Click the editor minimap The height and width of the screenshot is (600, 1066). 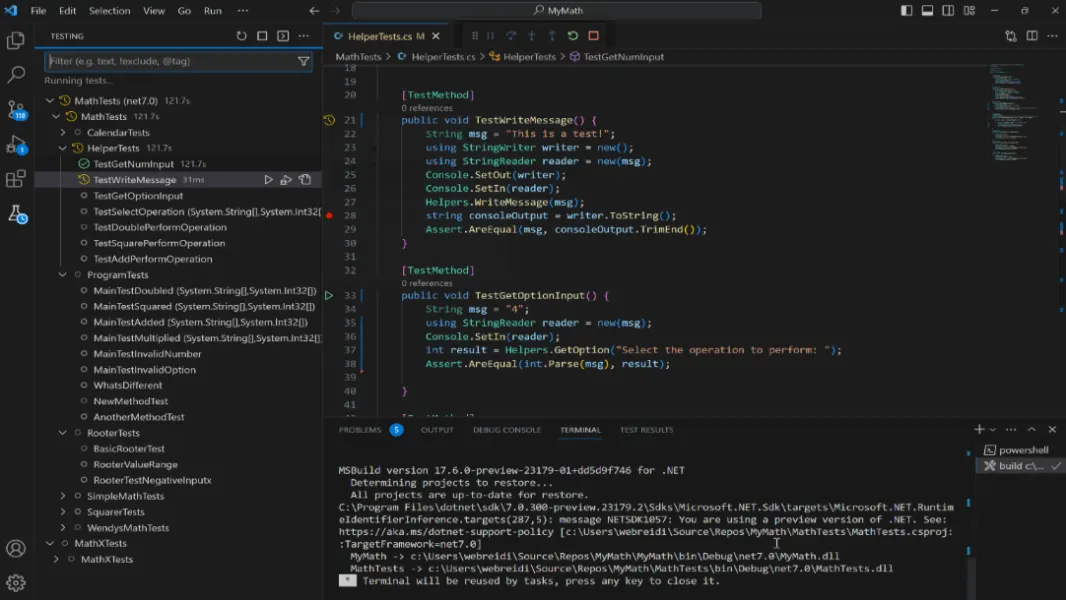point(1016,112)
